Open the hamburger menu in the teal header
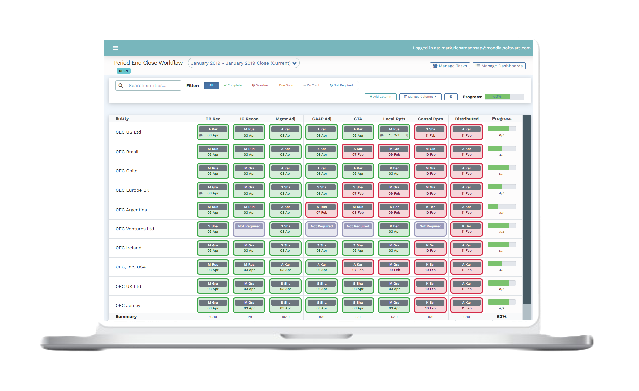639x391 pixels. coord(115,48)
